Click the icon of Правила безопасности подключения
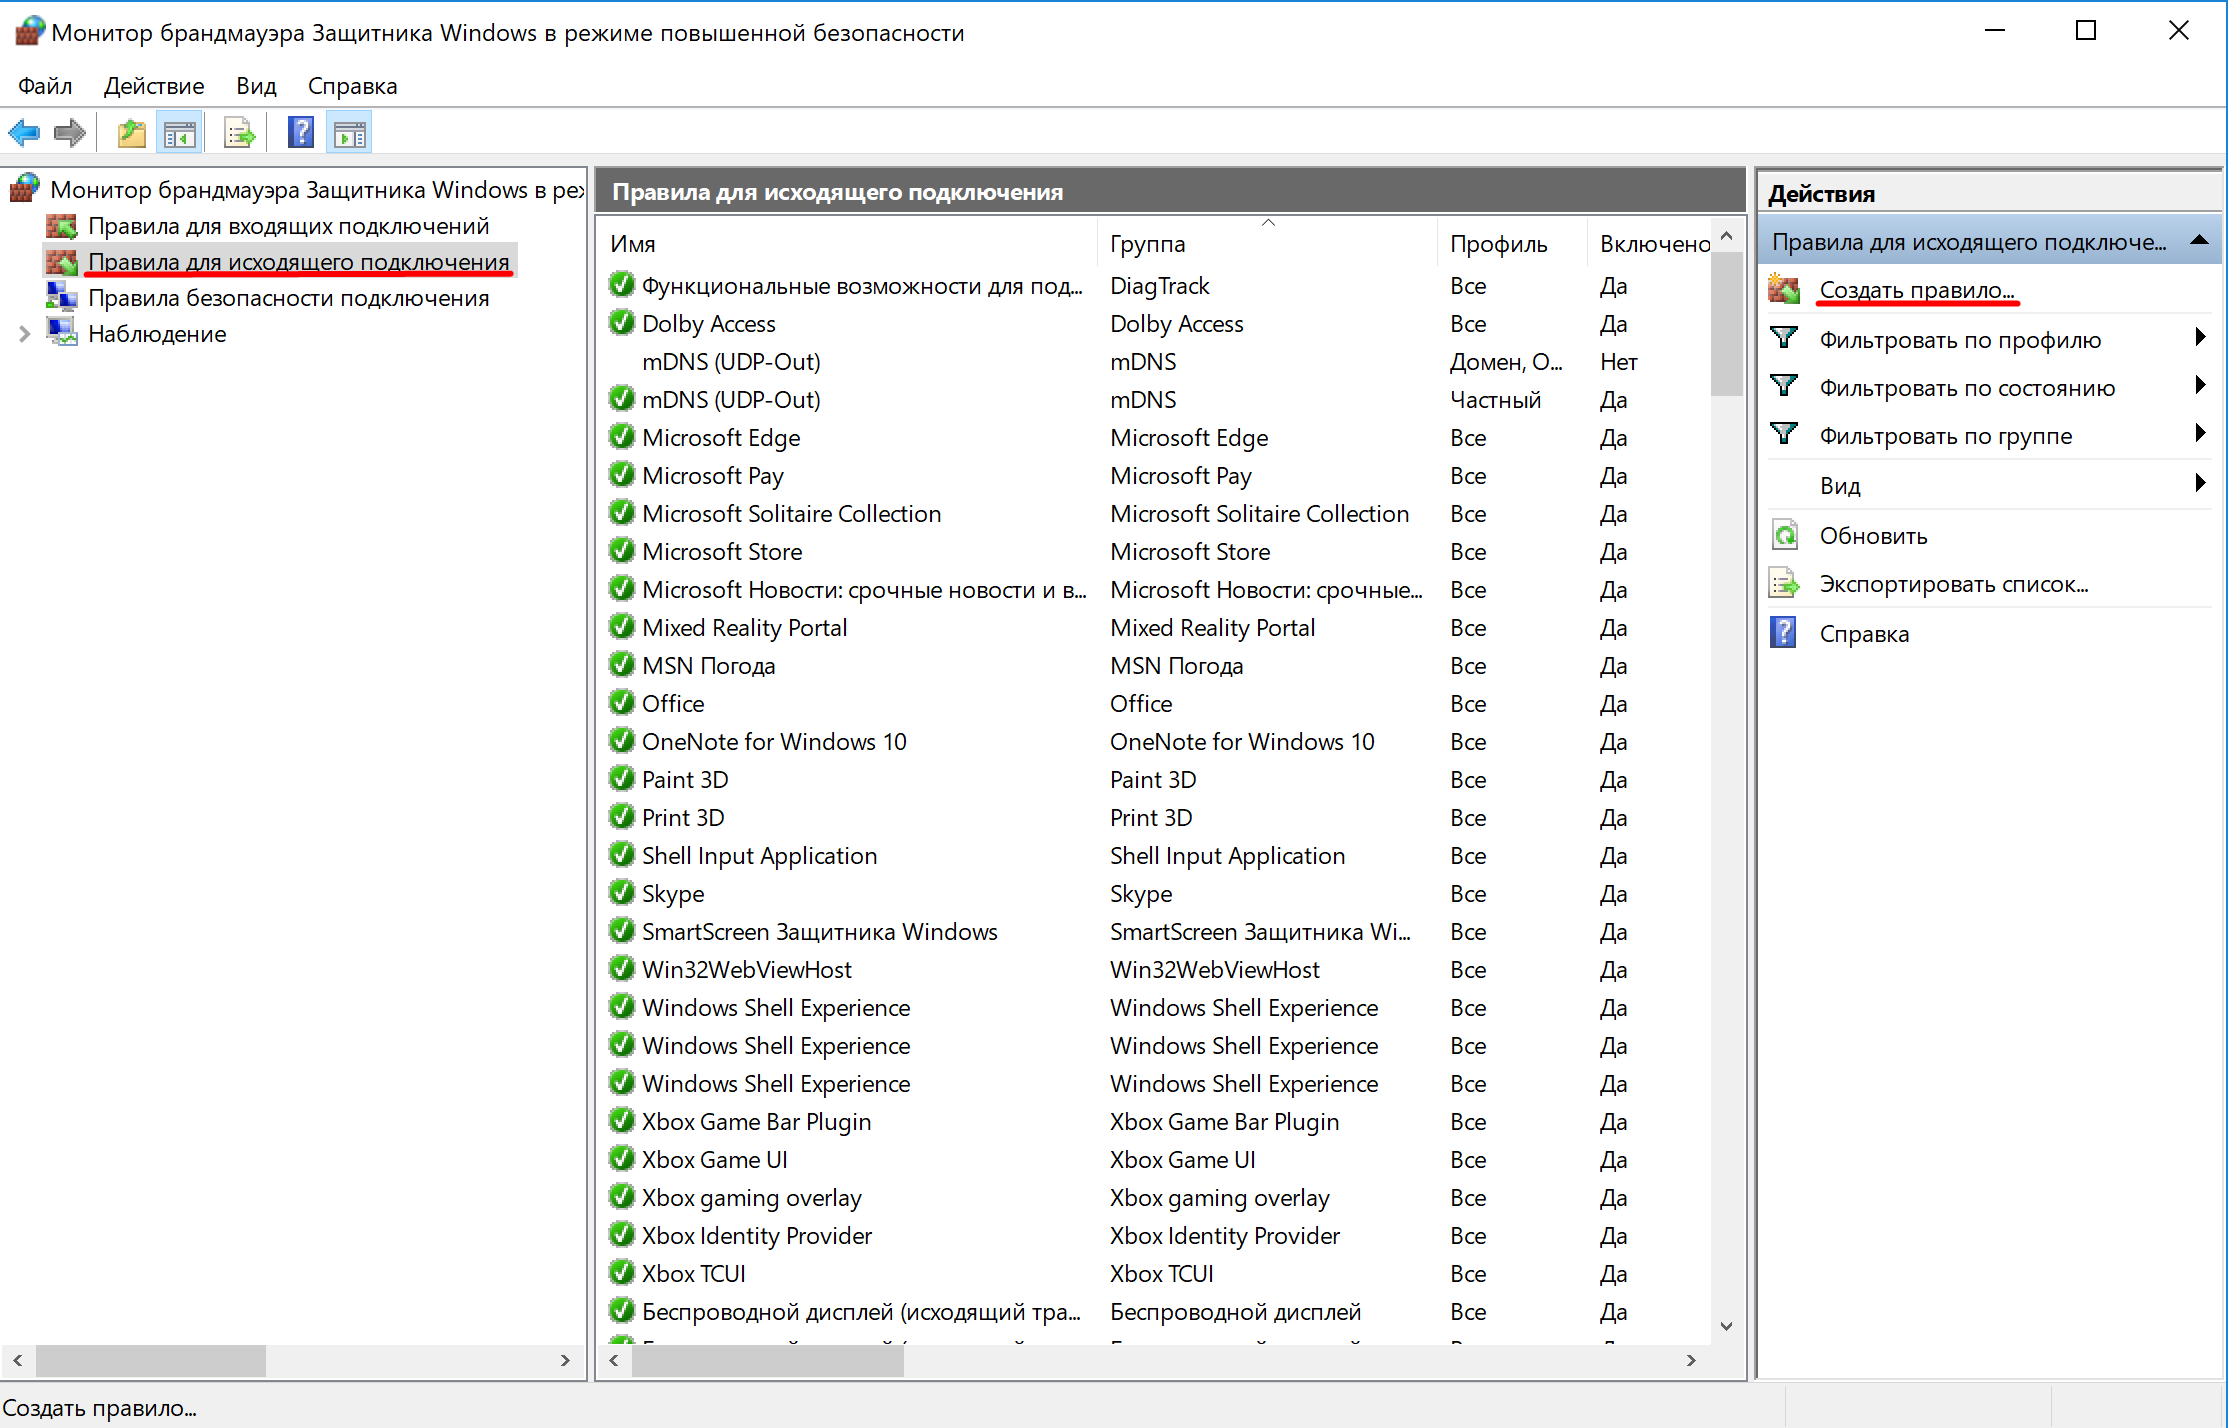The image size is (2228, 1428). click(x=62, y=297)
